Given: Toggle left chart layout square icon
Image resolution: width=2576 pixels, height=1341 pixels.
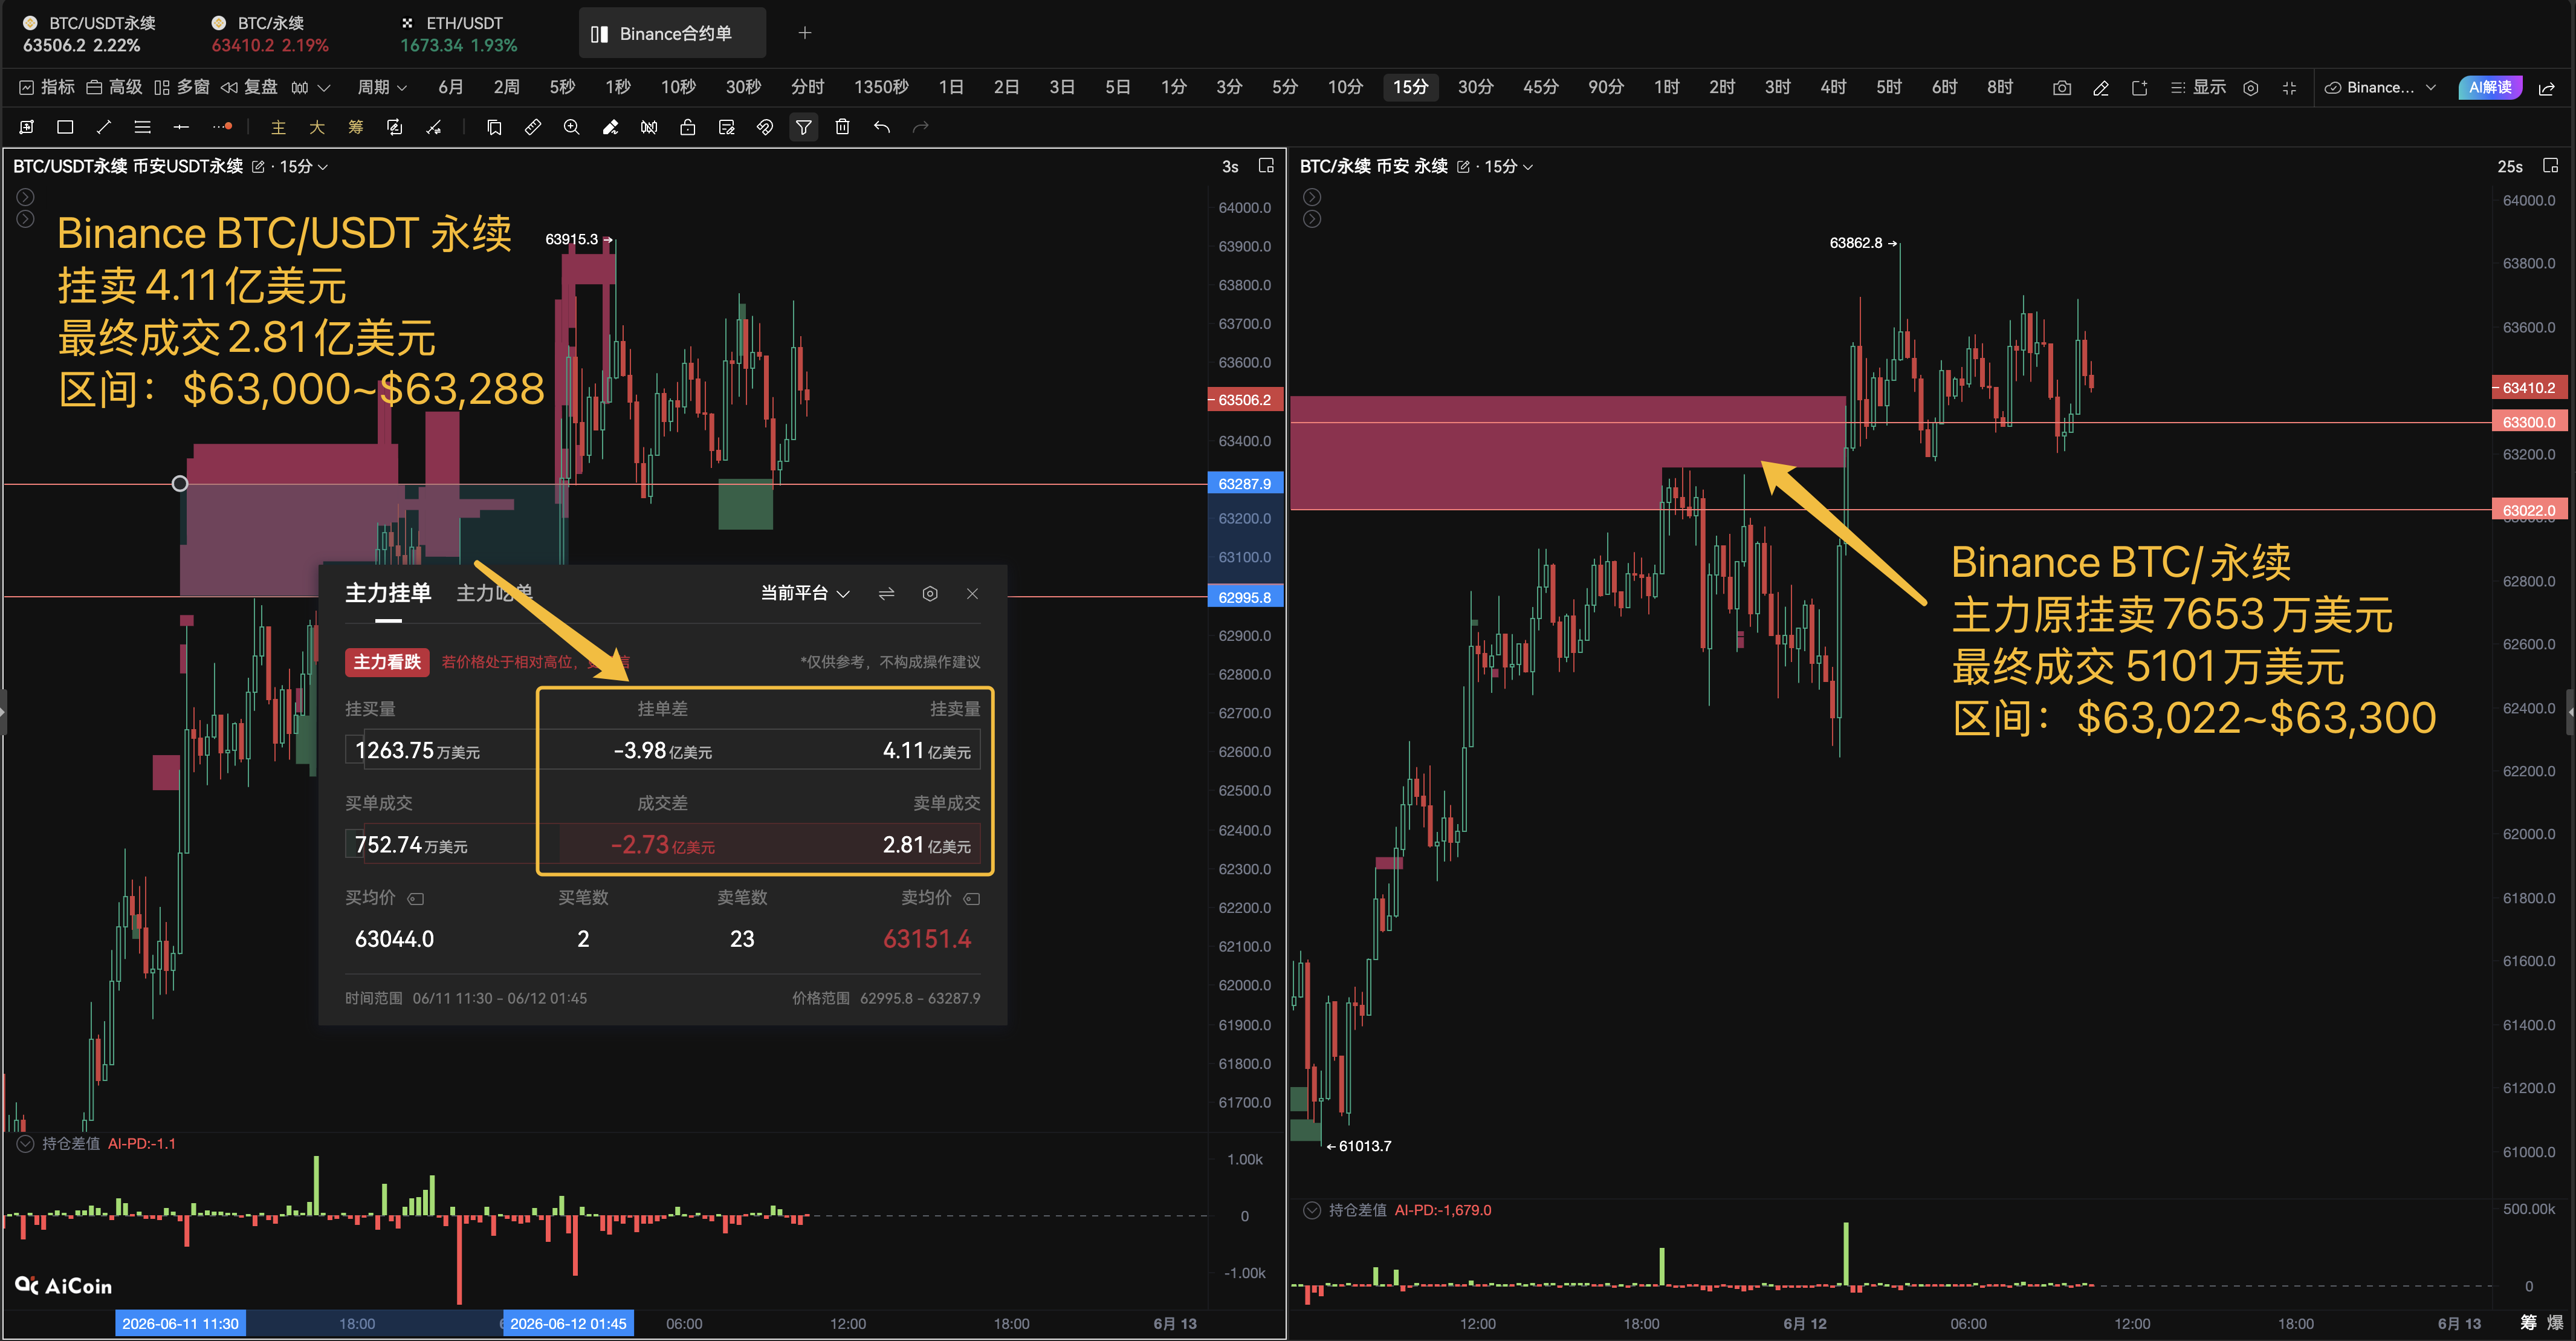Looking at the screenshot, I should 1266,166.
